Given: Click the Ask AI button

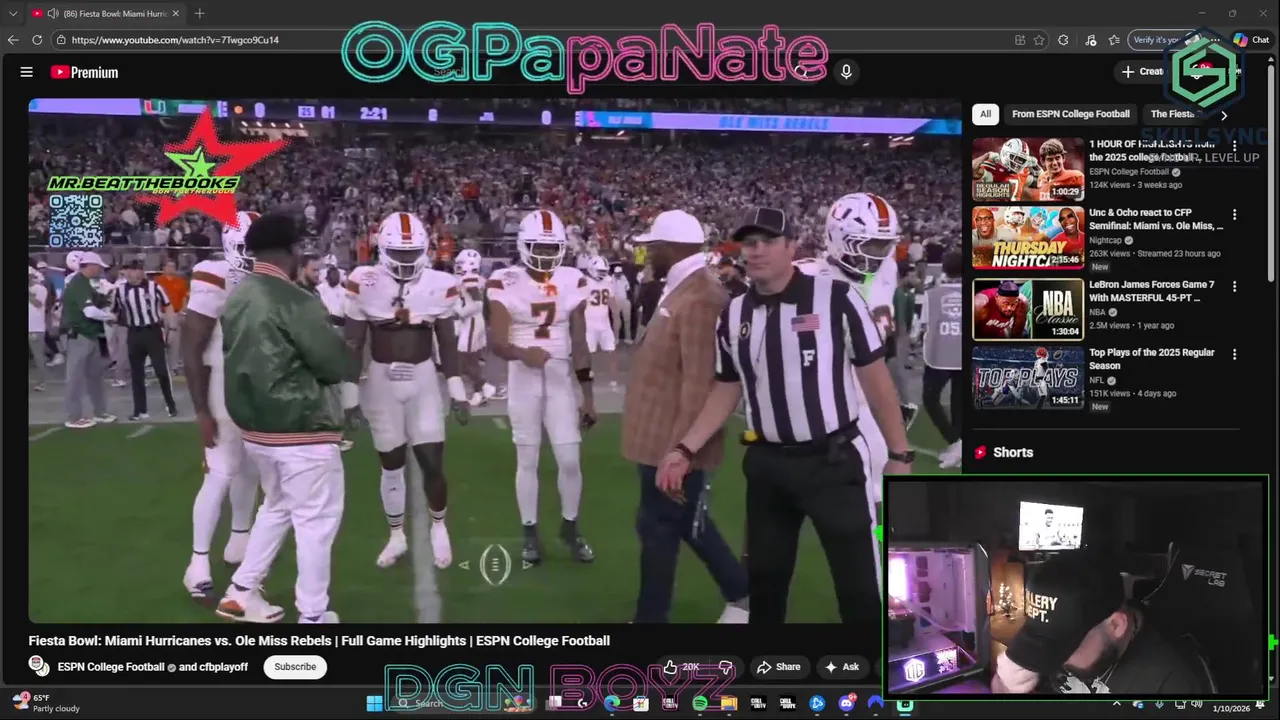Looking at the screenshot, I should (841, 667).
